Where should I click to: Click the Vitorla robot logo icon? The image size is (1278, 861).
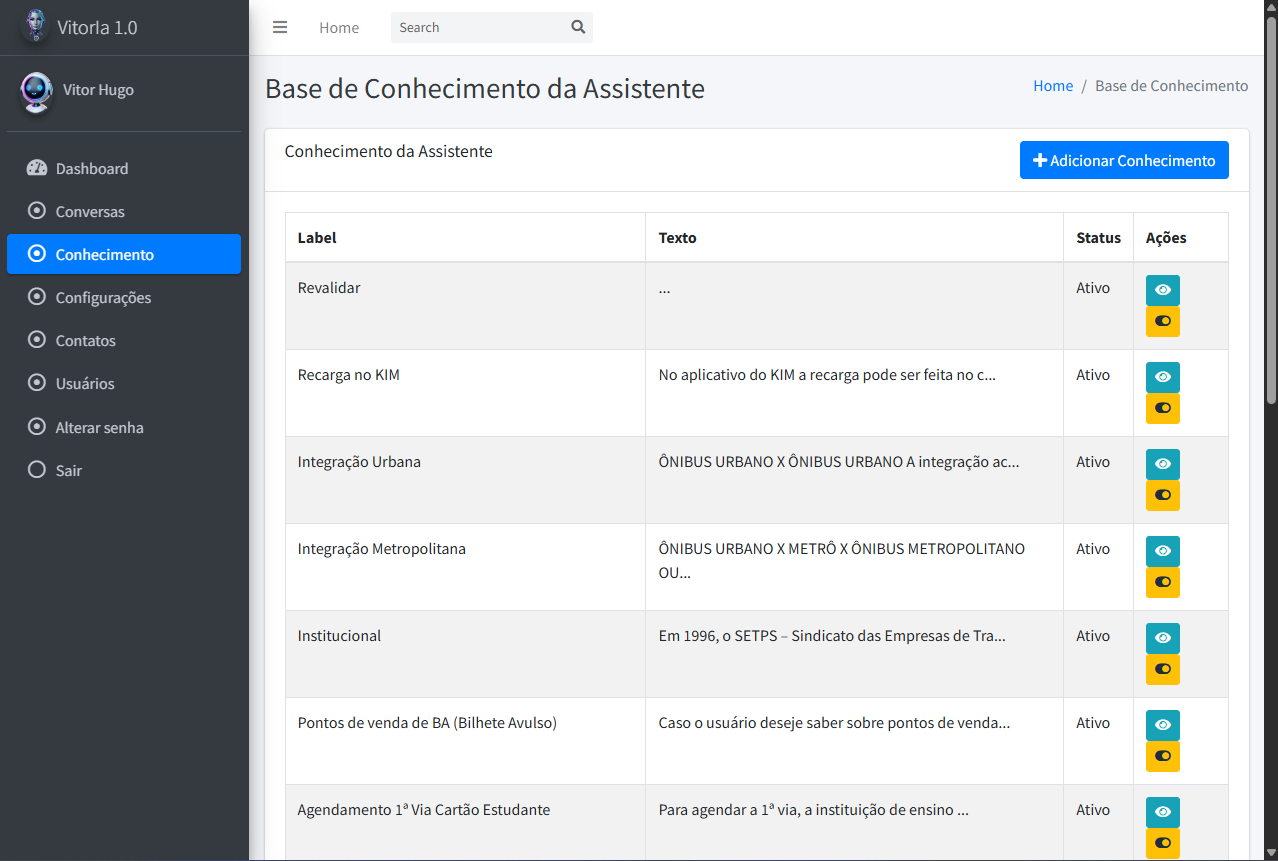[x=36, y=27]
